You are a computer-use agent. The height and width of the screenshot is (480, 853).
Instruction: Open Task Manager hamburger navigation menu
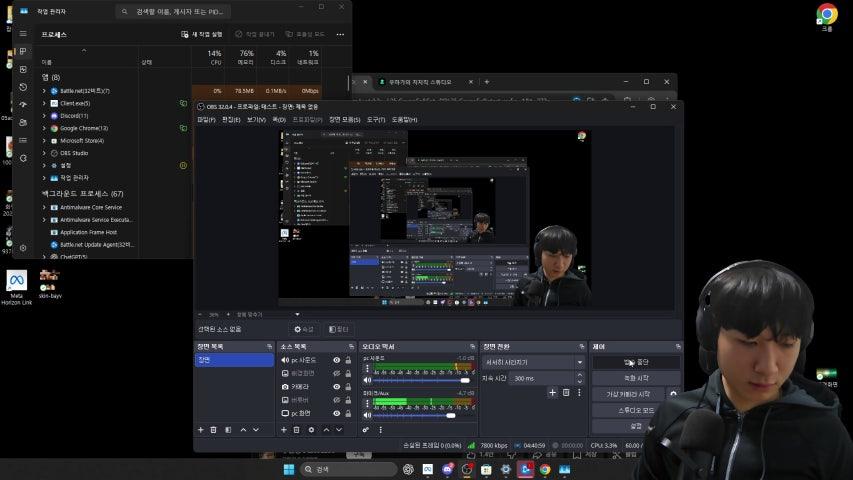pyautogui.click(x=23, y=33)
